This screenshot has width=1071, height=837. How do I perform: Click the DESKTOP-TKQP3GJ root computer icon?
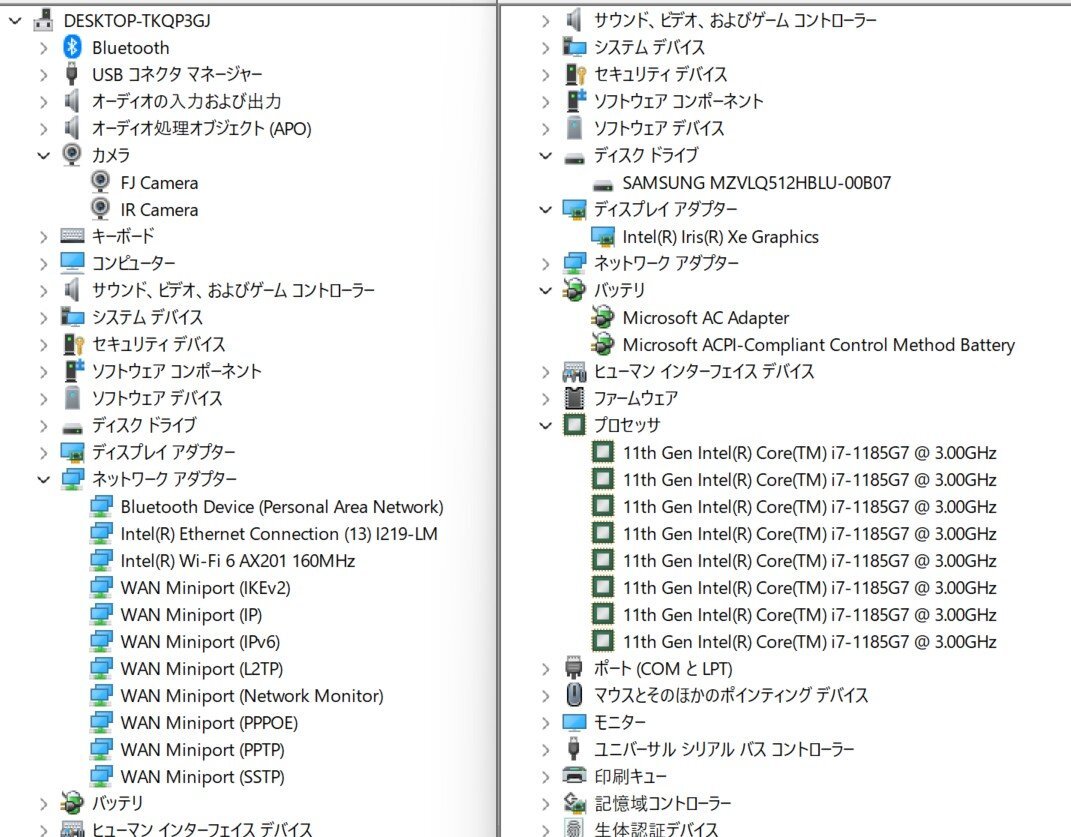(x=43, y=20)
